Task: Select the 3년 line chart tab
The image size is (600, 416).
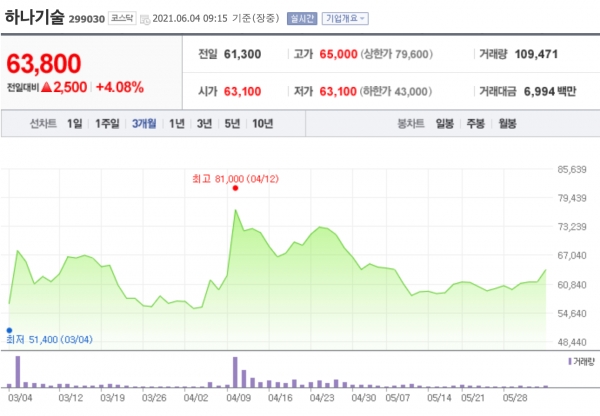Action: 204,124
